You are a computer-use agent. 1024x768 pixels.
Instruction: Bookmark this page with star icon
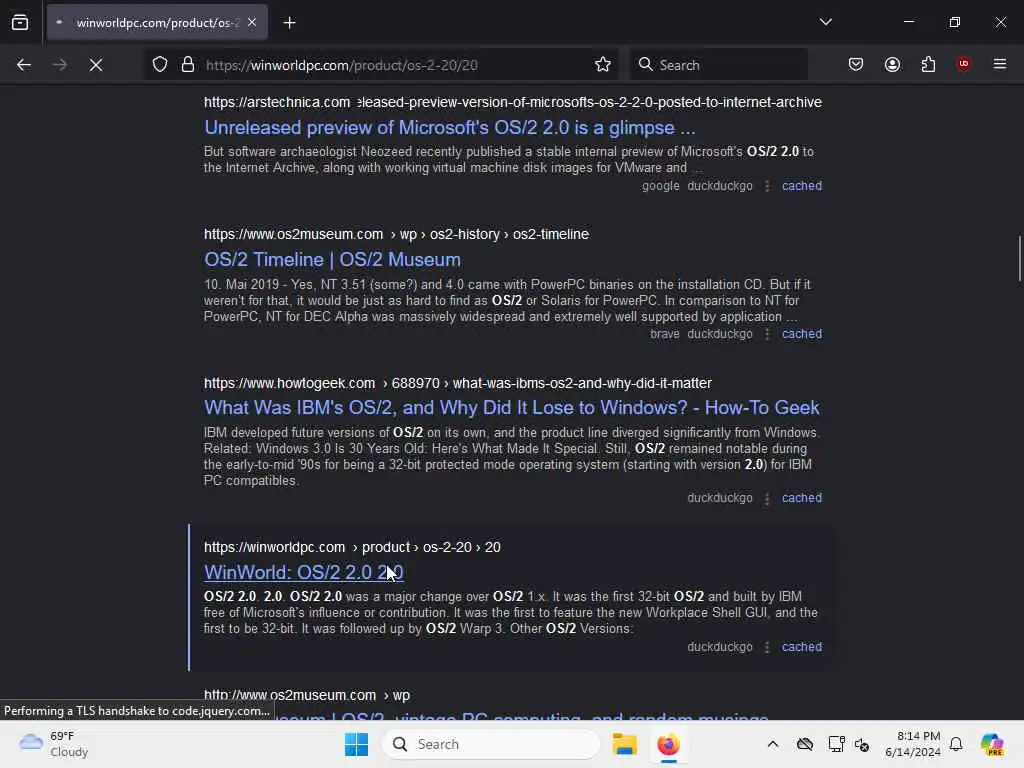(603, 65)
